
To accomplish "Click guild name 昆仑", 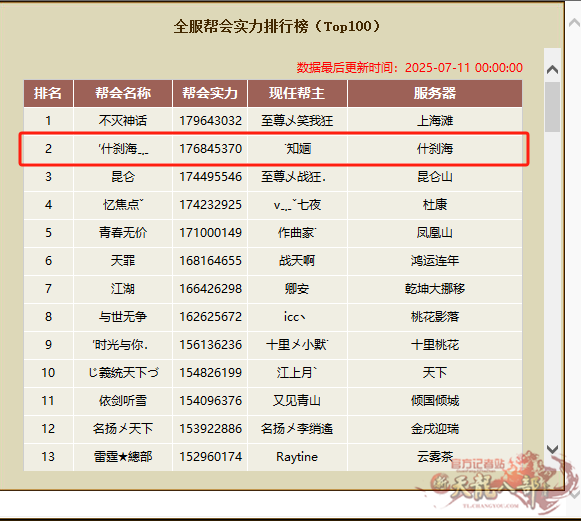I will click(123, 177).
